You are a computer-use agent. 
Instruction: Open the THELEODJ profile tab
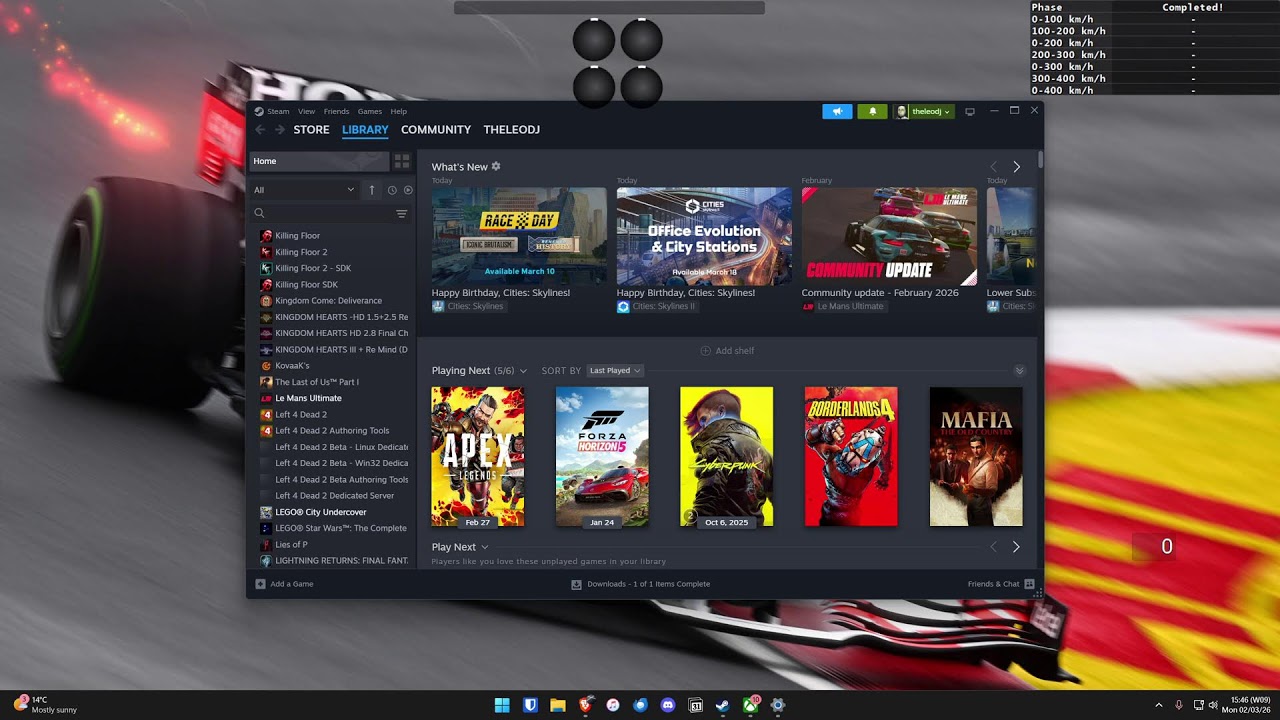[512, 130]
